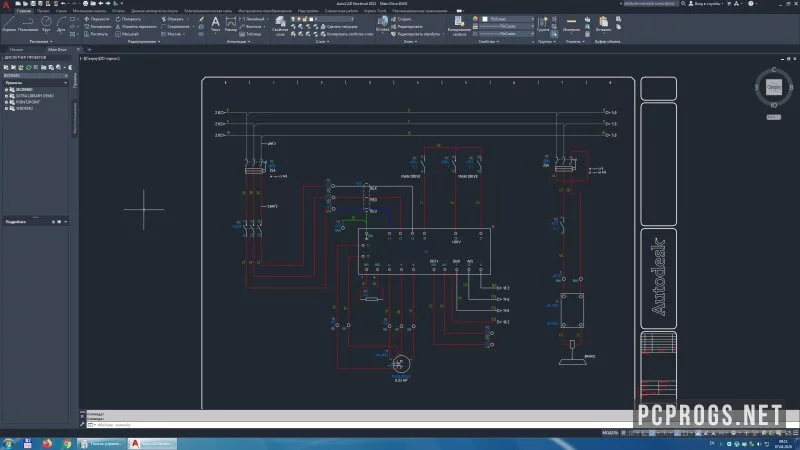Click the object color wheel swatch

pyautogui.click(x=476, y=19)
